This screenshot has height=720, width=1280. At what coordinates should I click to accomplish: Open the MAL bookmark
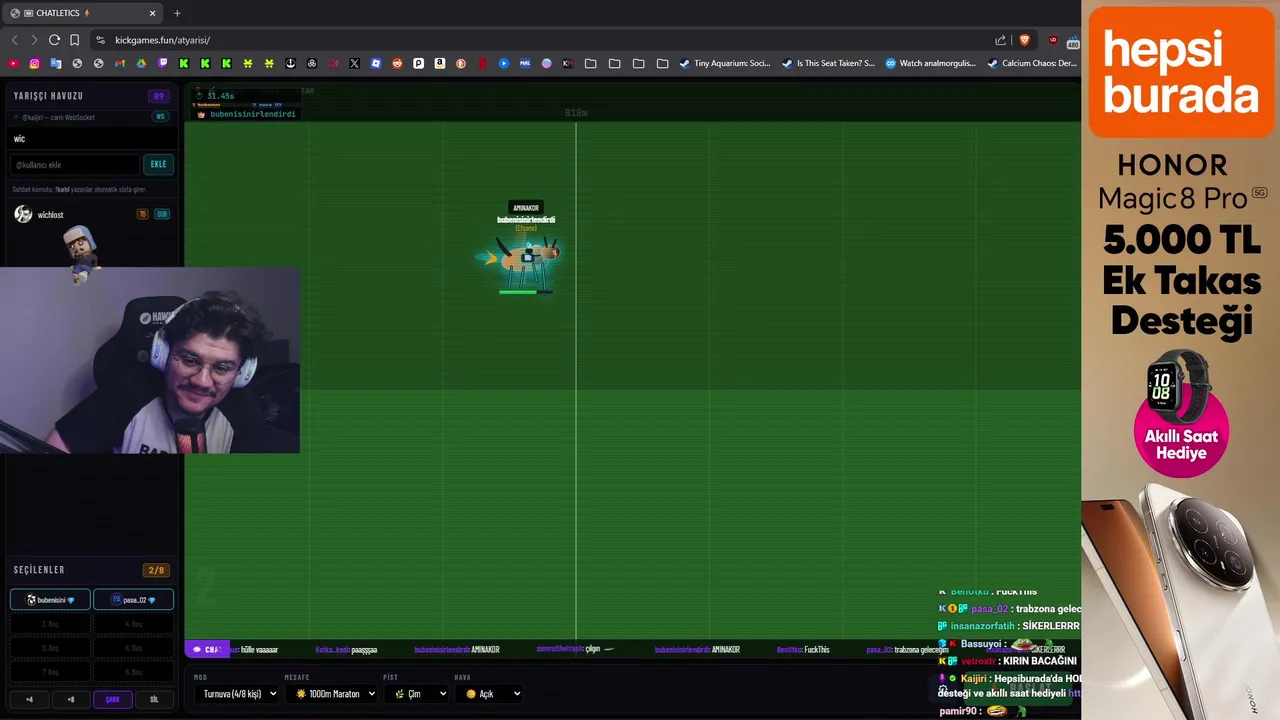tap(525, 63)
